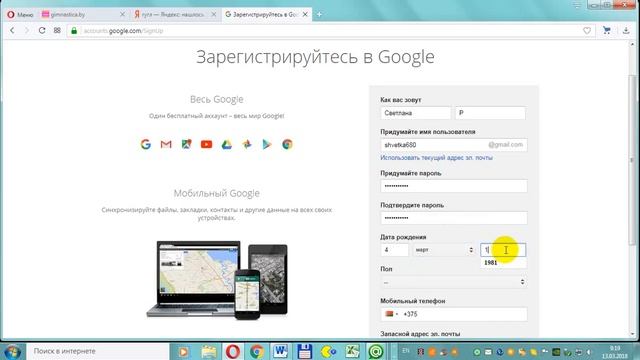The width and height of the screenshot is (640, 360).
Task: Switch to the Яндекс search results tab
Action: 176,14
